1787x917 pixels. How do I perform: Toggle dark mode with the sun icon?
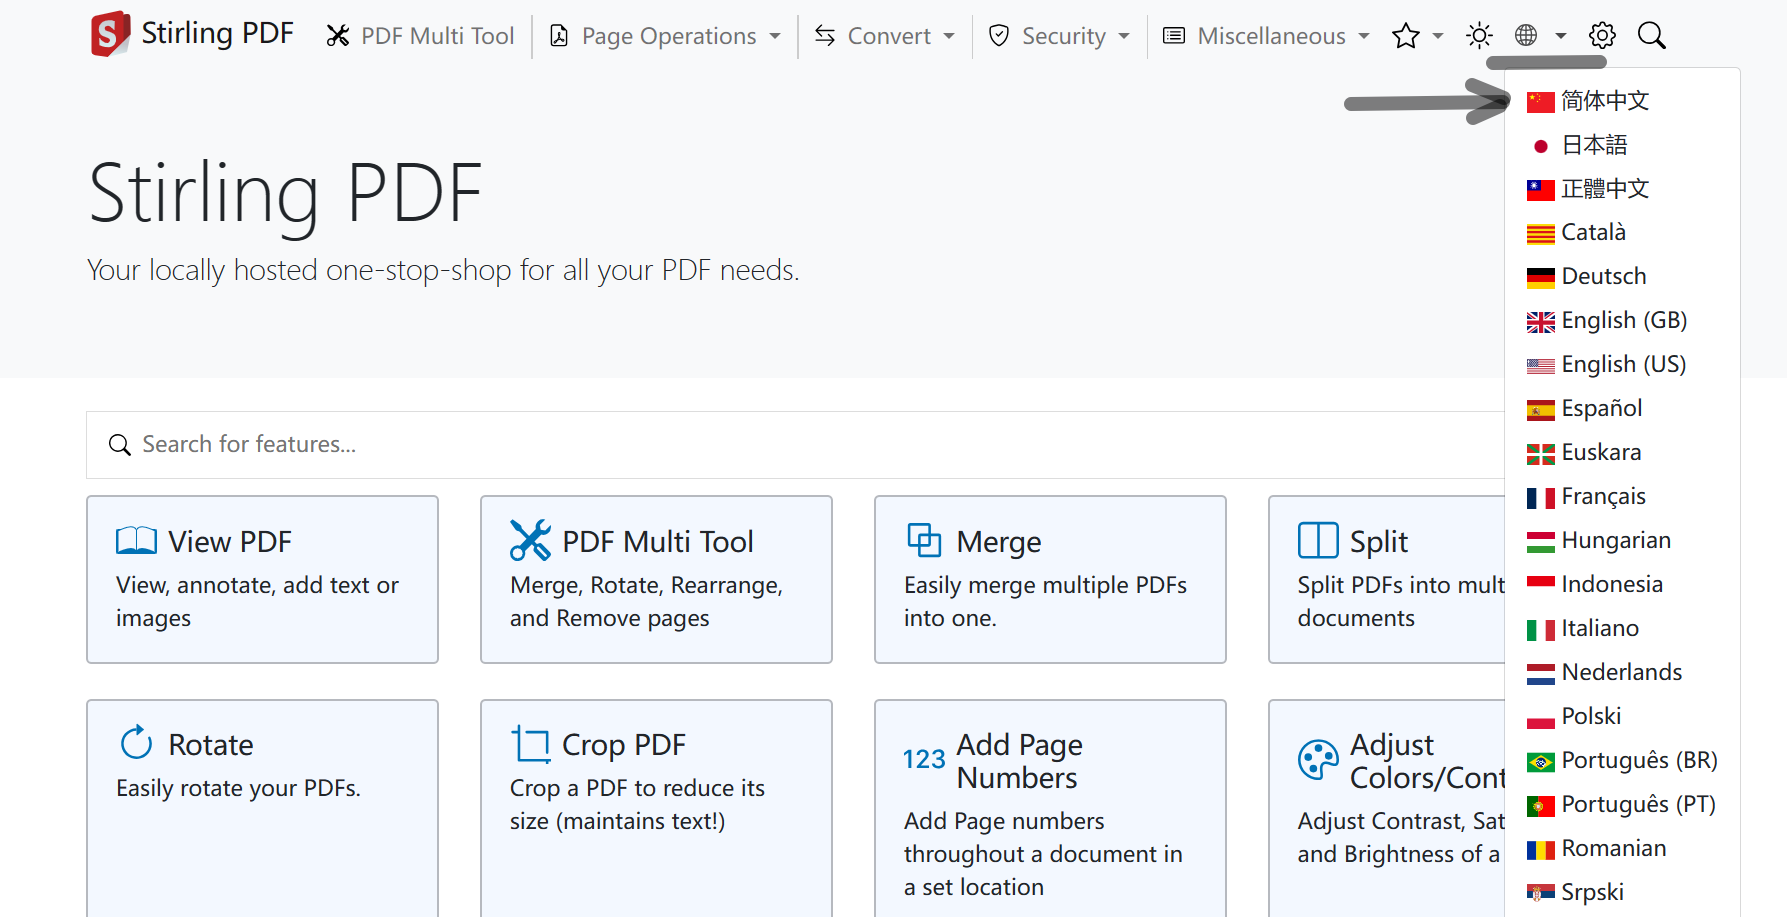click(x=1479, y=36)
